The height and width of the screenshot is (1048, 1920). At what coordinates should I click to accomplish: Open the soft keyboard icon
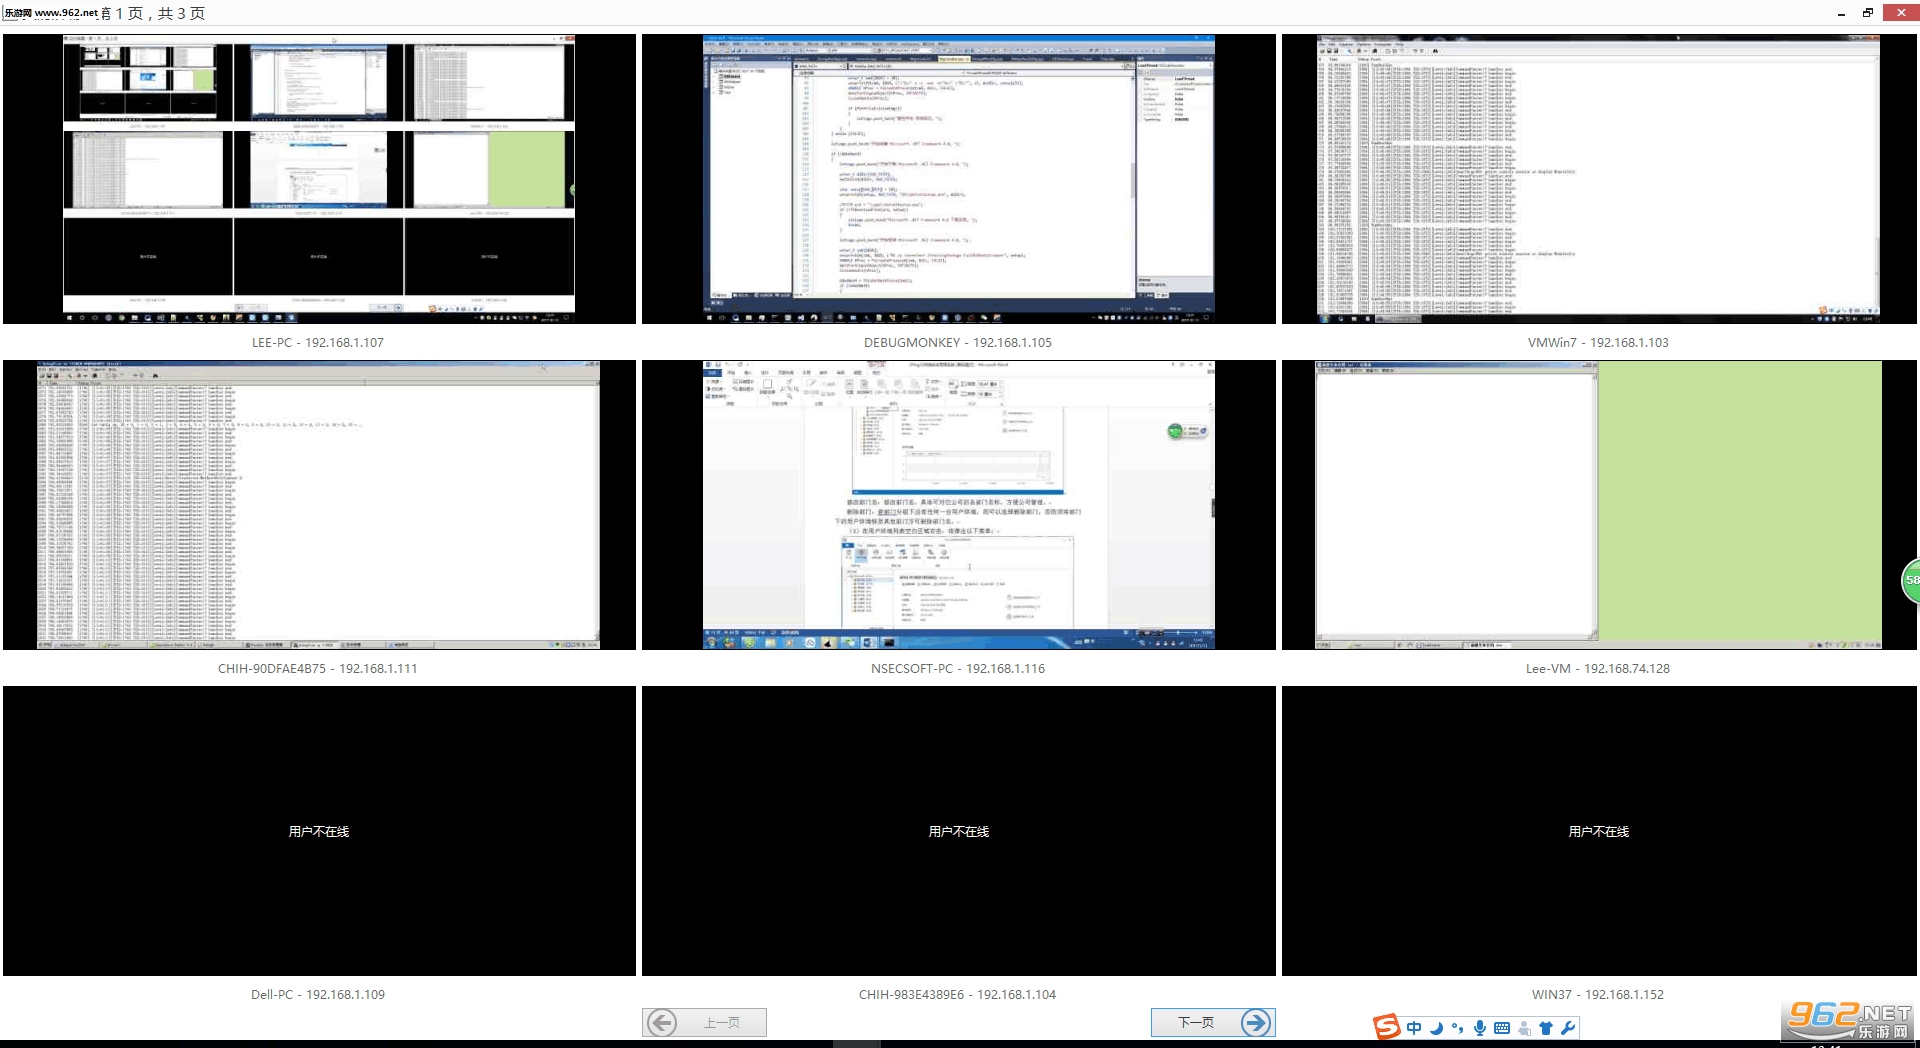tap(1502, 1027)
